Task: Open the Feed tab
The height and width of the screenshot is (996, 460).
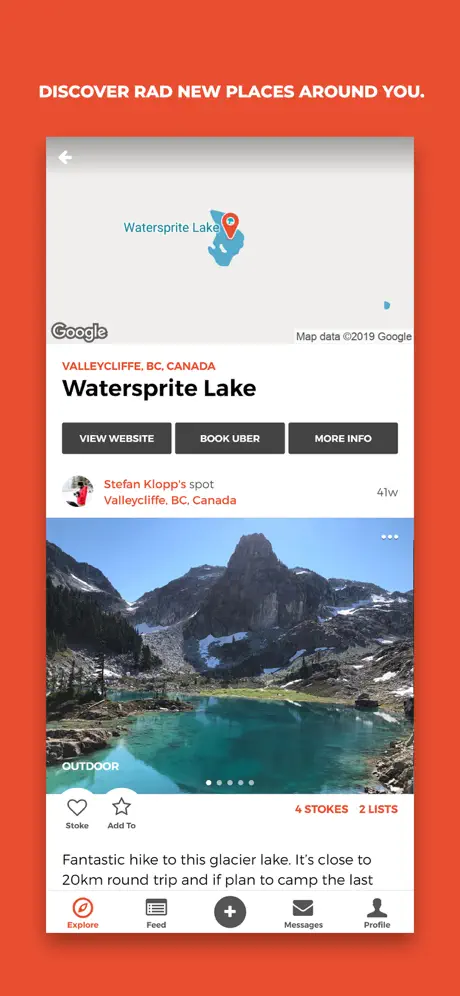Action: (156, 907)
